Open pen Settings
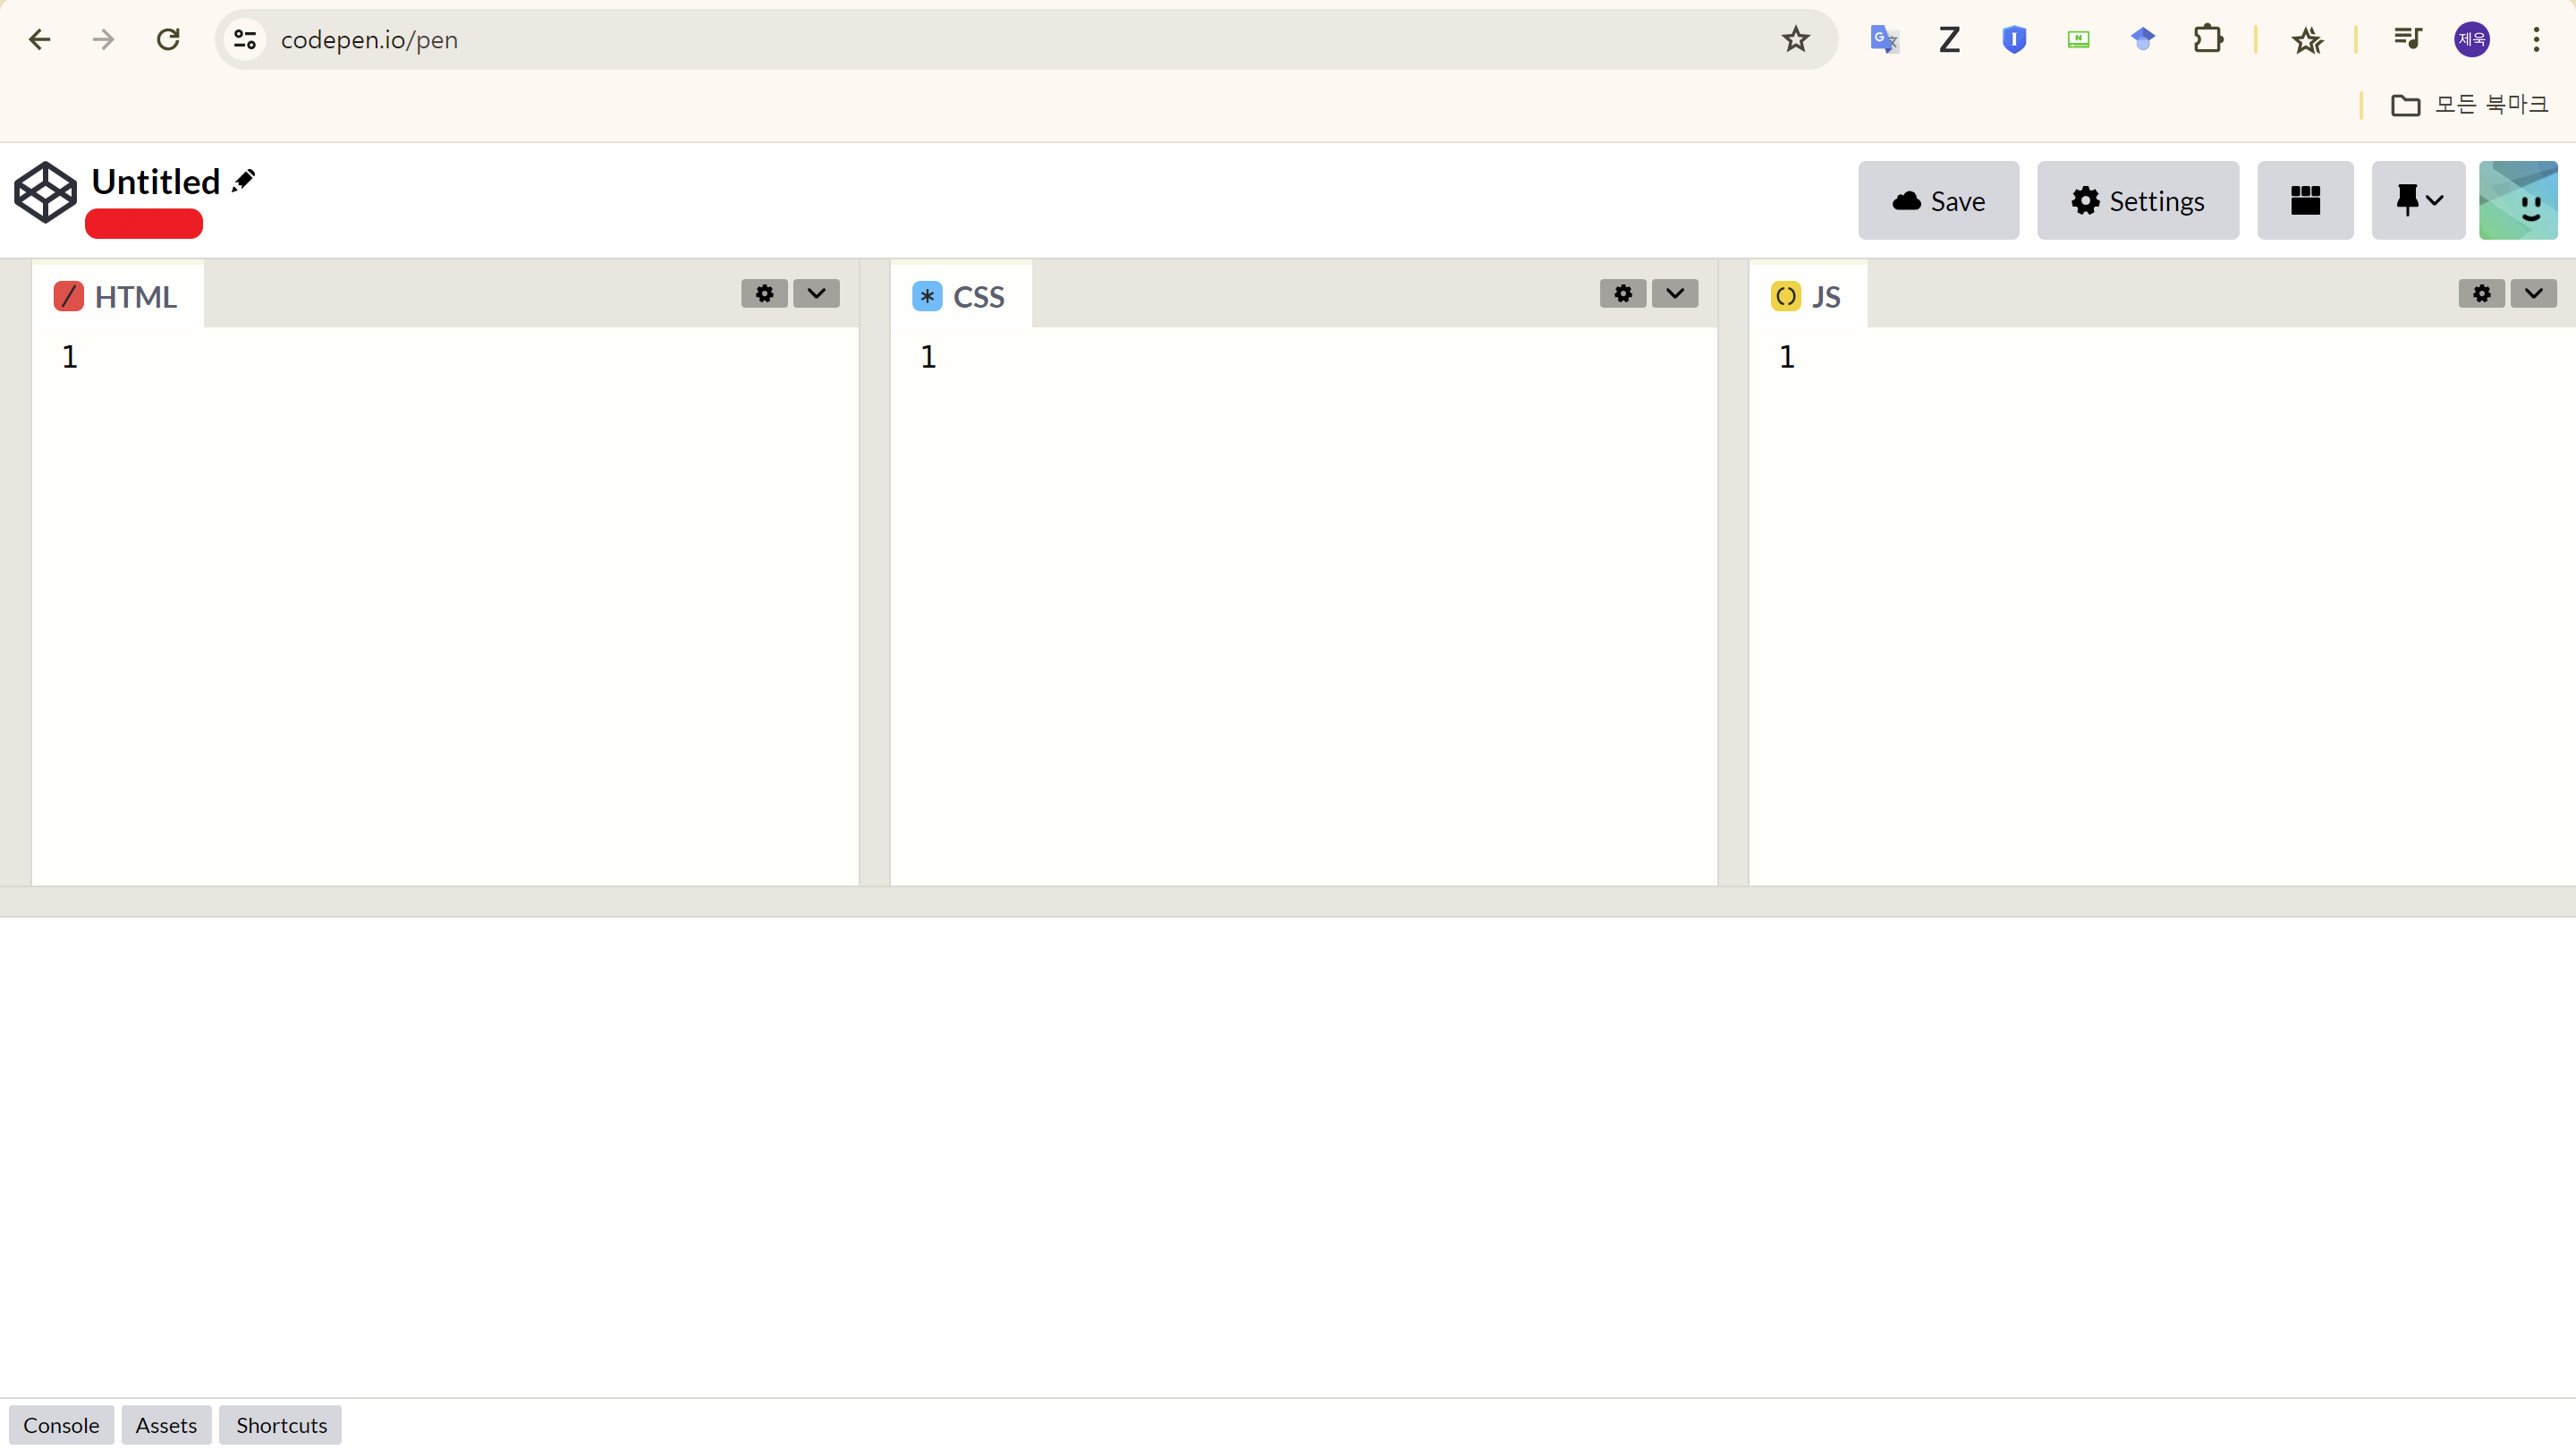 (2137, 200)
